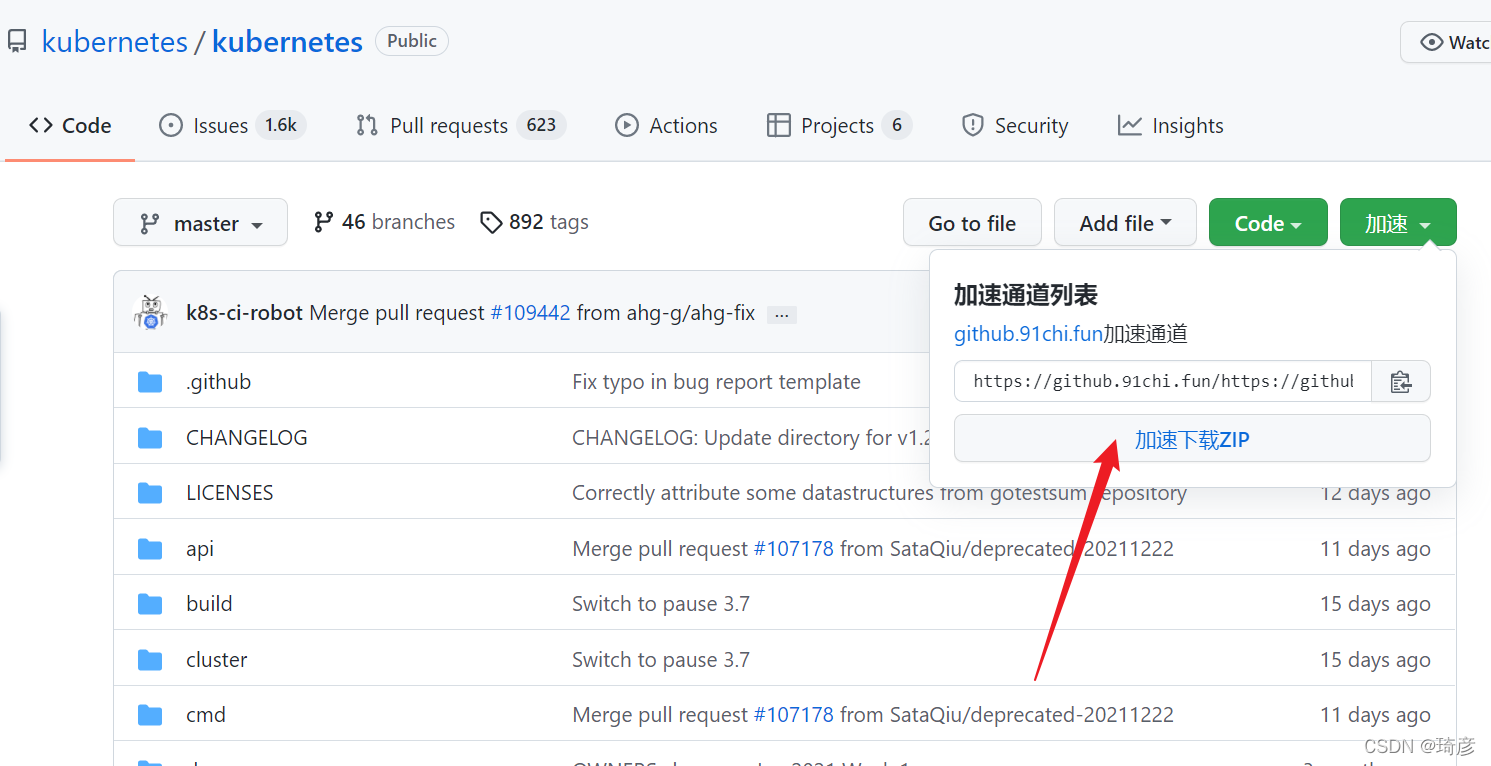Click the #107178 link in the cmd row

coord(793,715)
